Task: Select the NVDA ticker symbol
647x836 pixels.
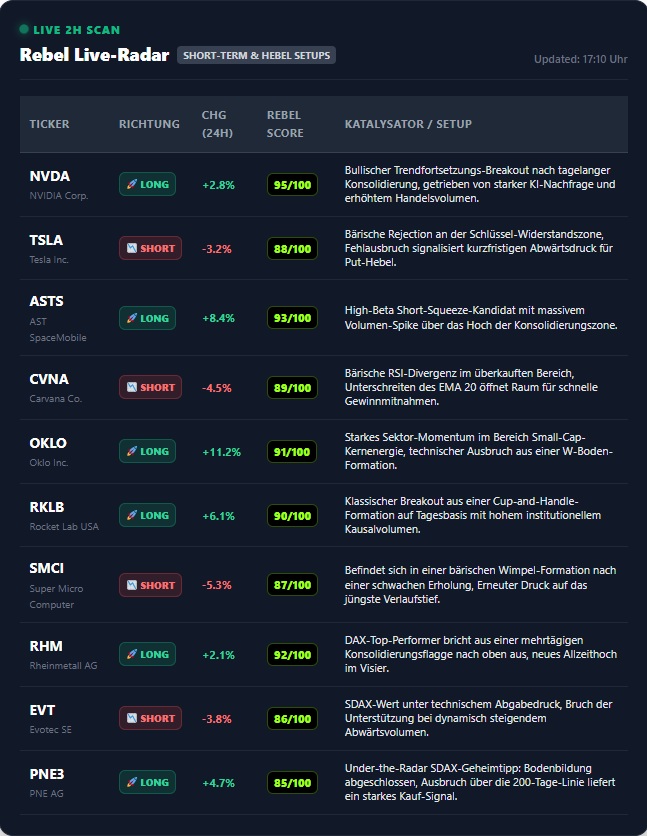Action: click(50, 176)
